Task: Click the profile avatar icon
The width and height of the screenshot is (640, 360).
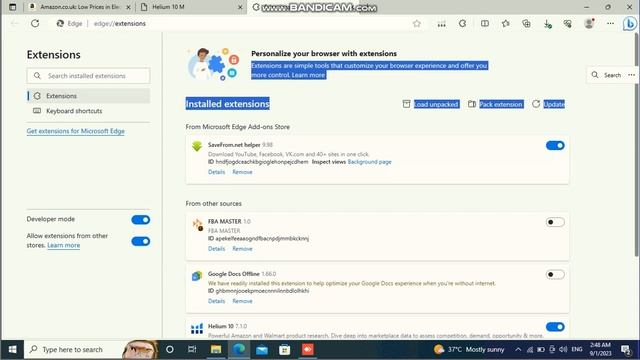Action: tap(589, 24)
